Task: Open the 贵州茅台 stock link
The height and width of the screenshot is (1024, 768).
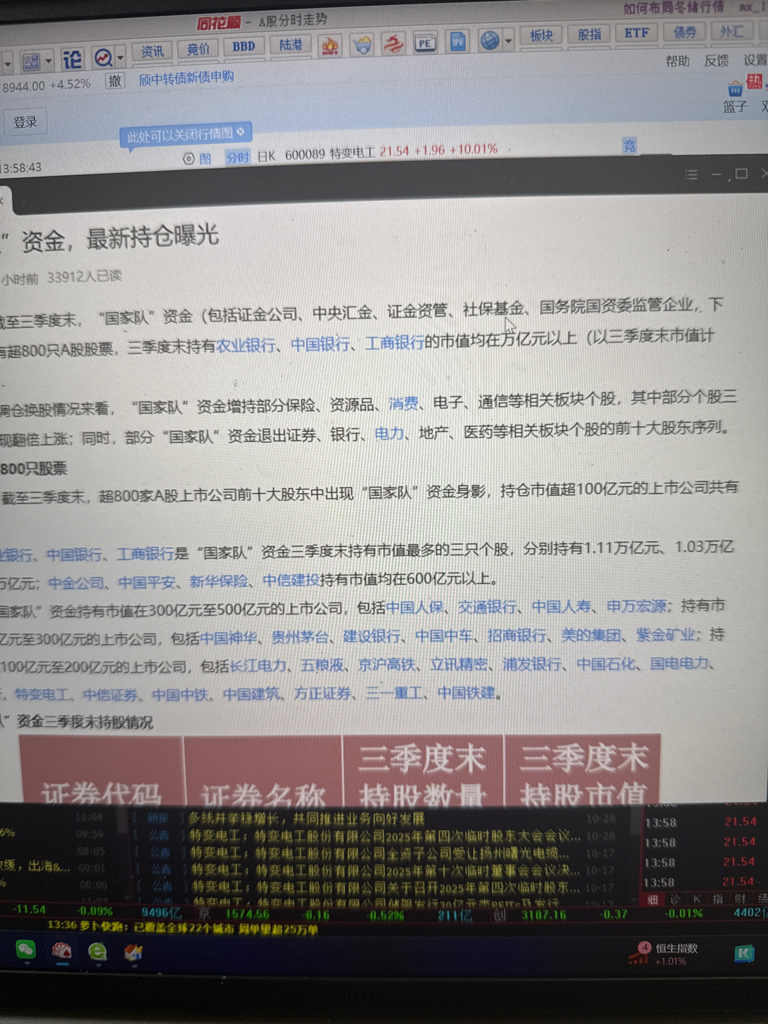Action: [300, 637]
